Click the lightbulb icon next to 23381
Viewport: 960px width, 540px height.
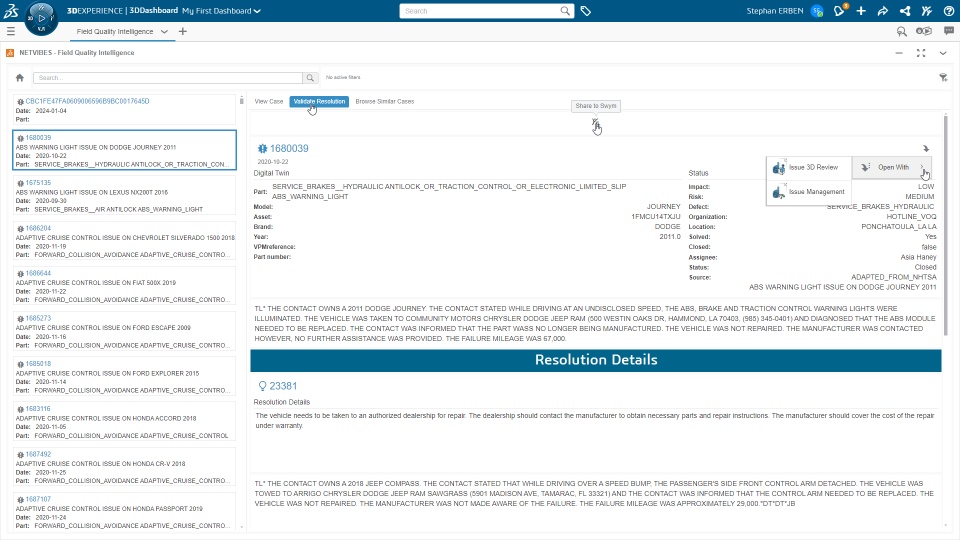[262, 386]
